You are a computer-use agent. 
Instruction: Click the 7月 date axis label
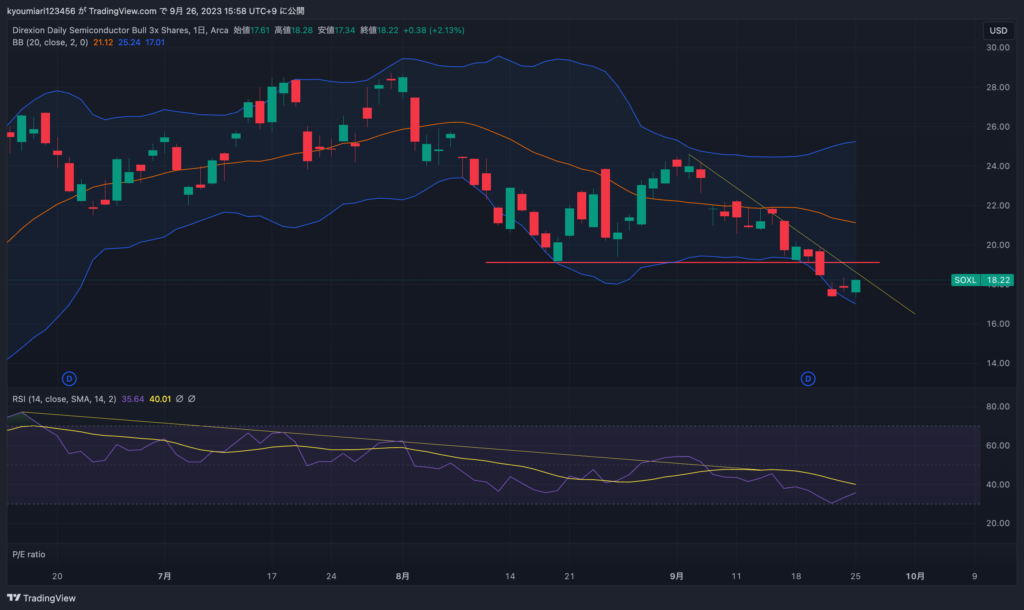point(165,576)
